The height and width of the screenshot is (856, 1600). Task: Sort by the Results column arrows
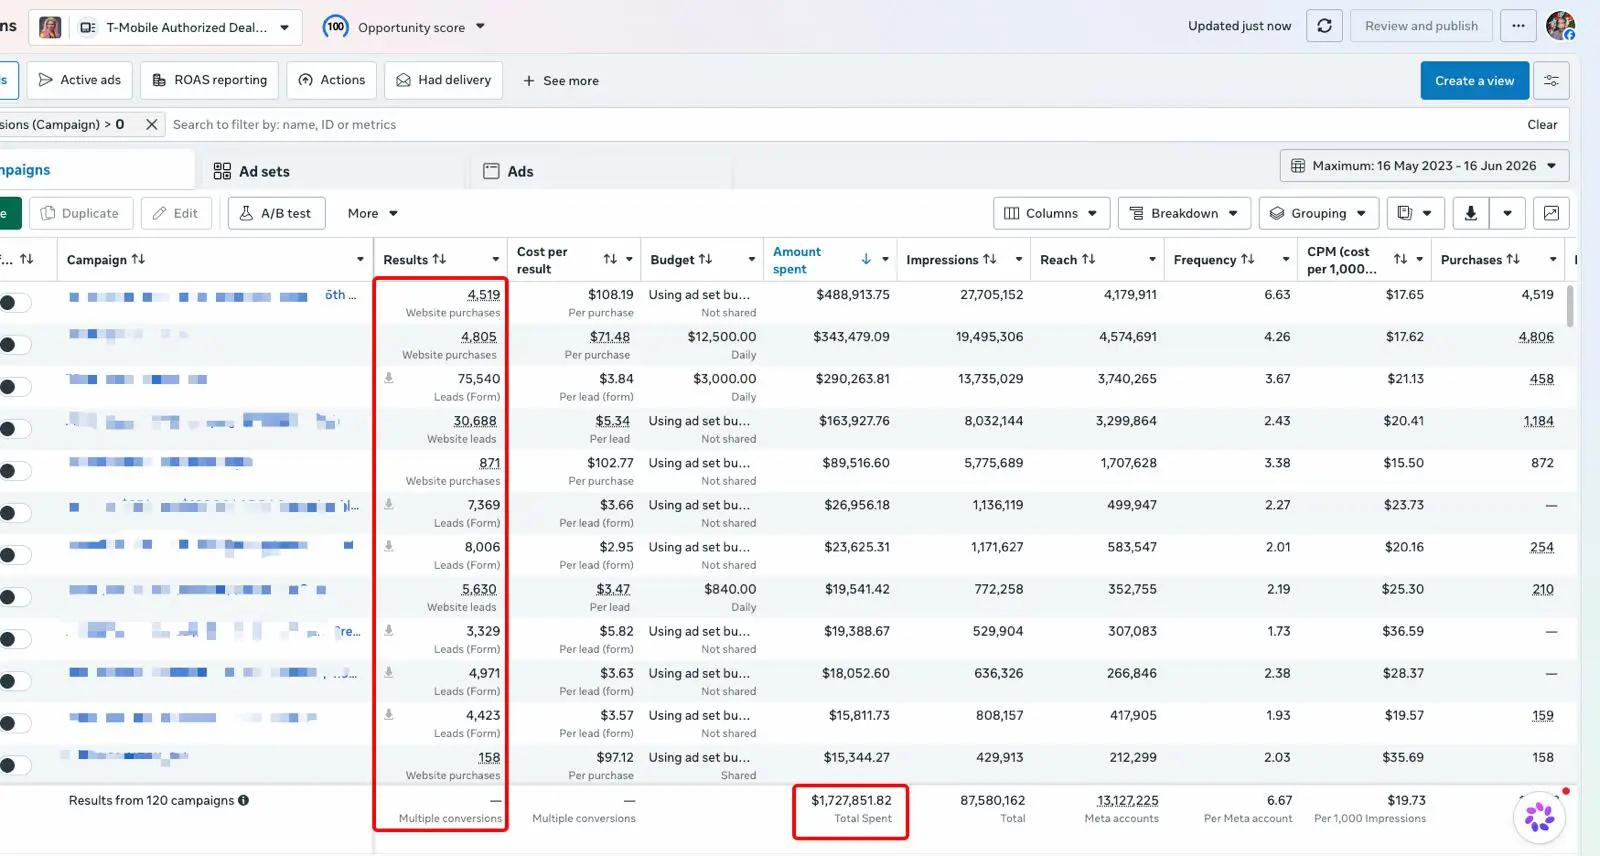click(439, 259)
